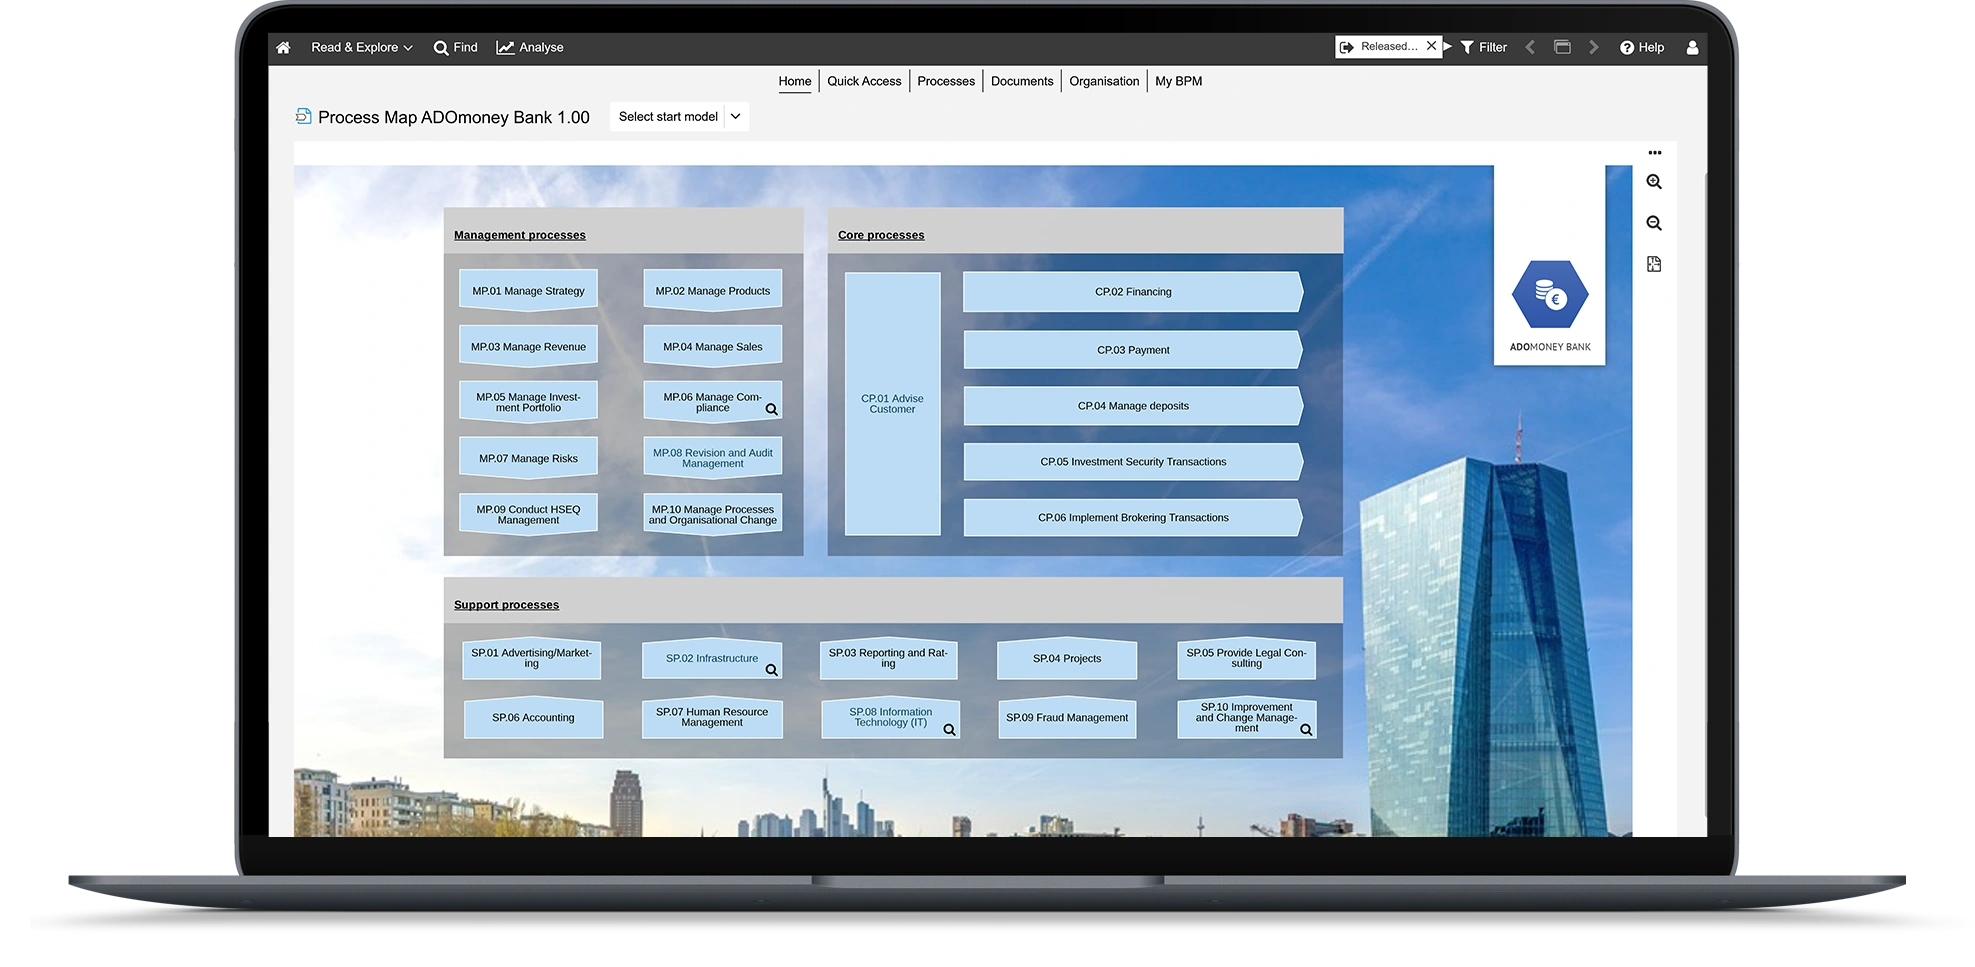Open the Filter tool

point(1483,47)
